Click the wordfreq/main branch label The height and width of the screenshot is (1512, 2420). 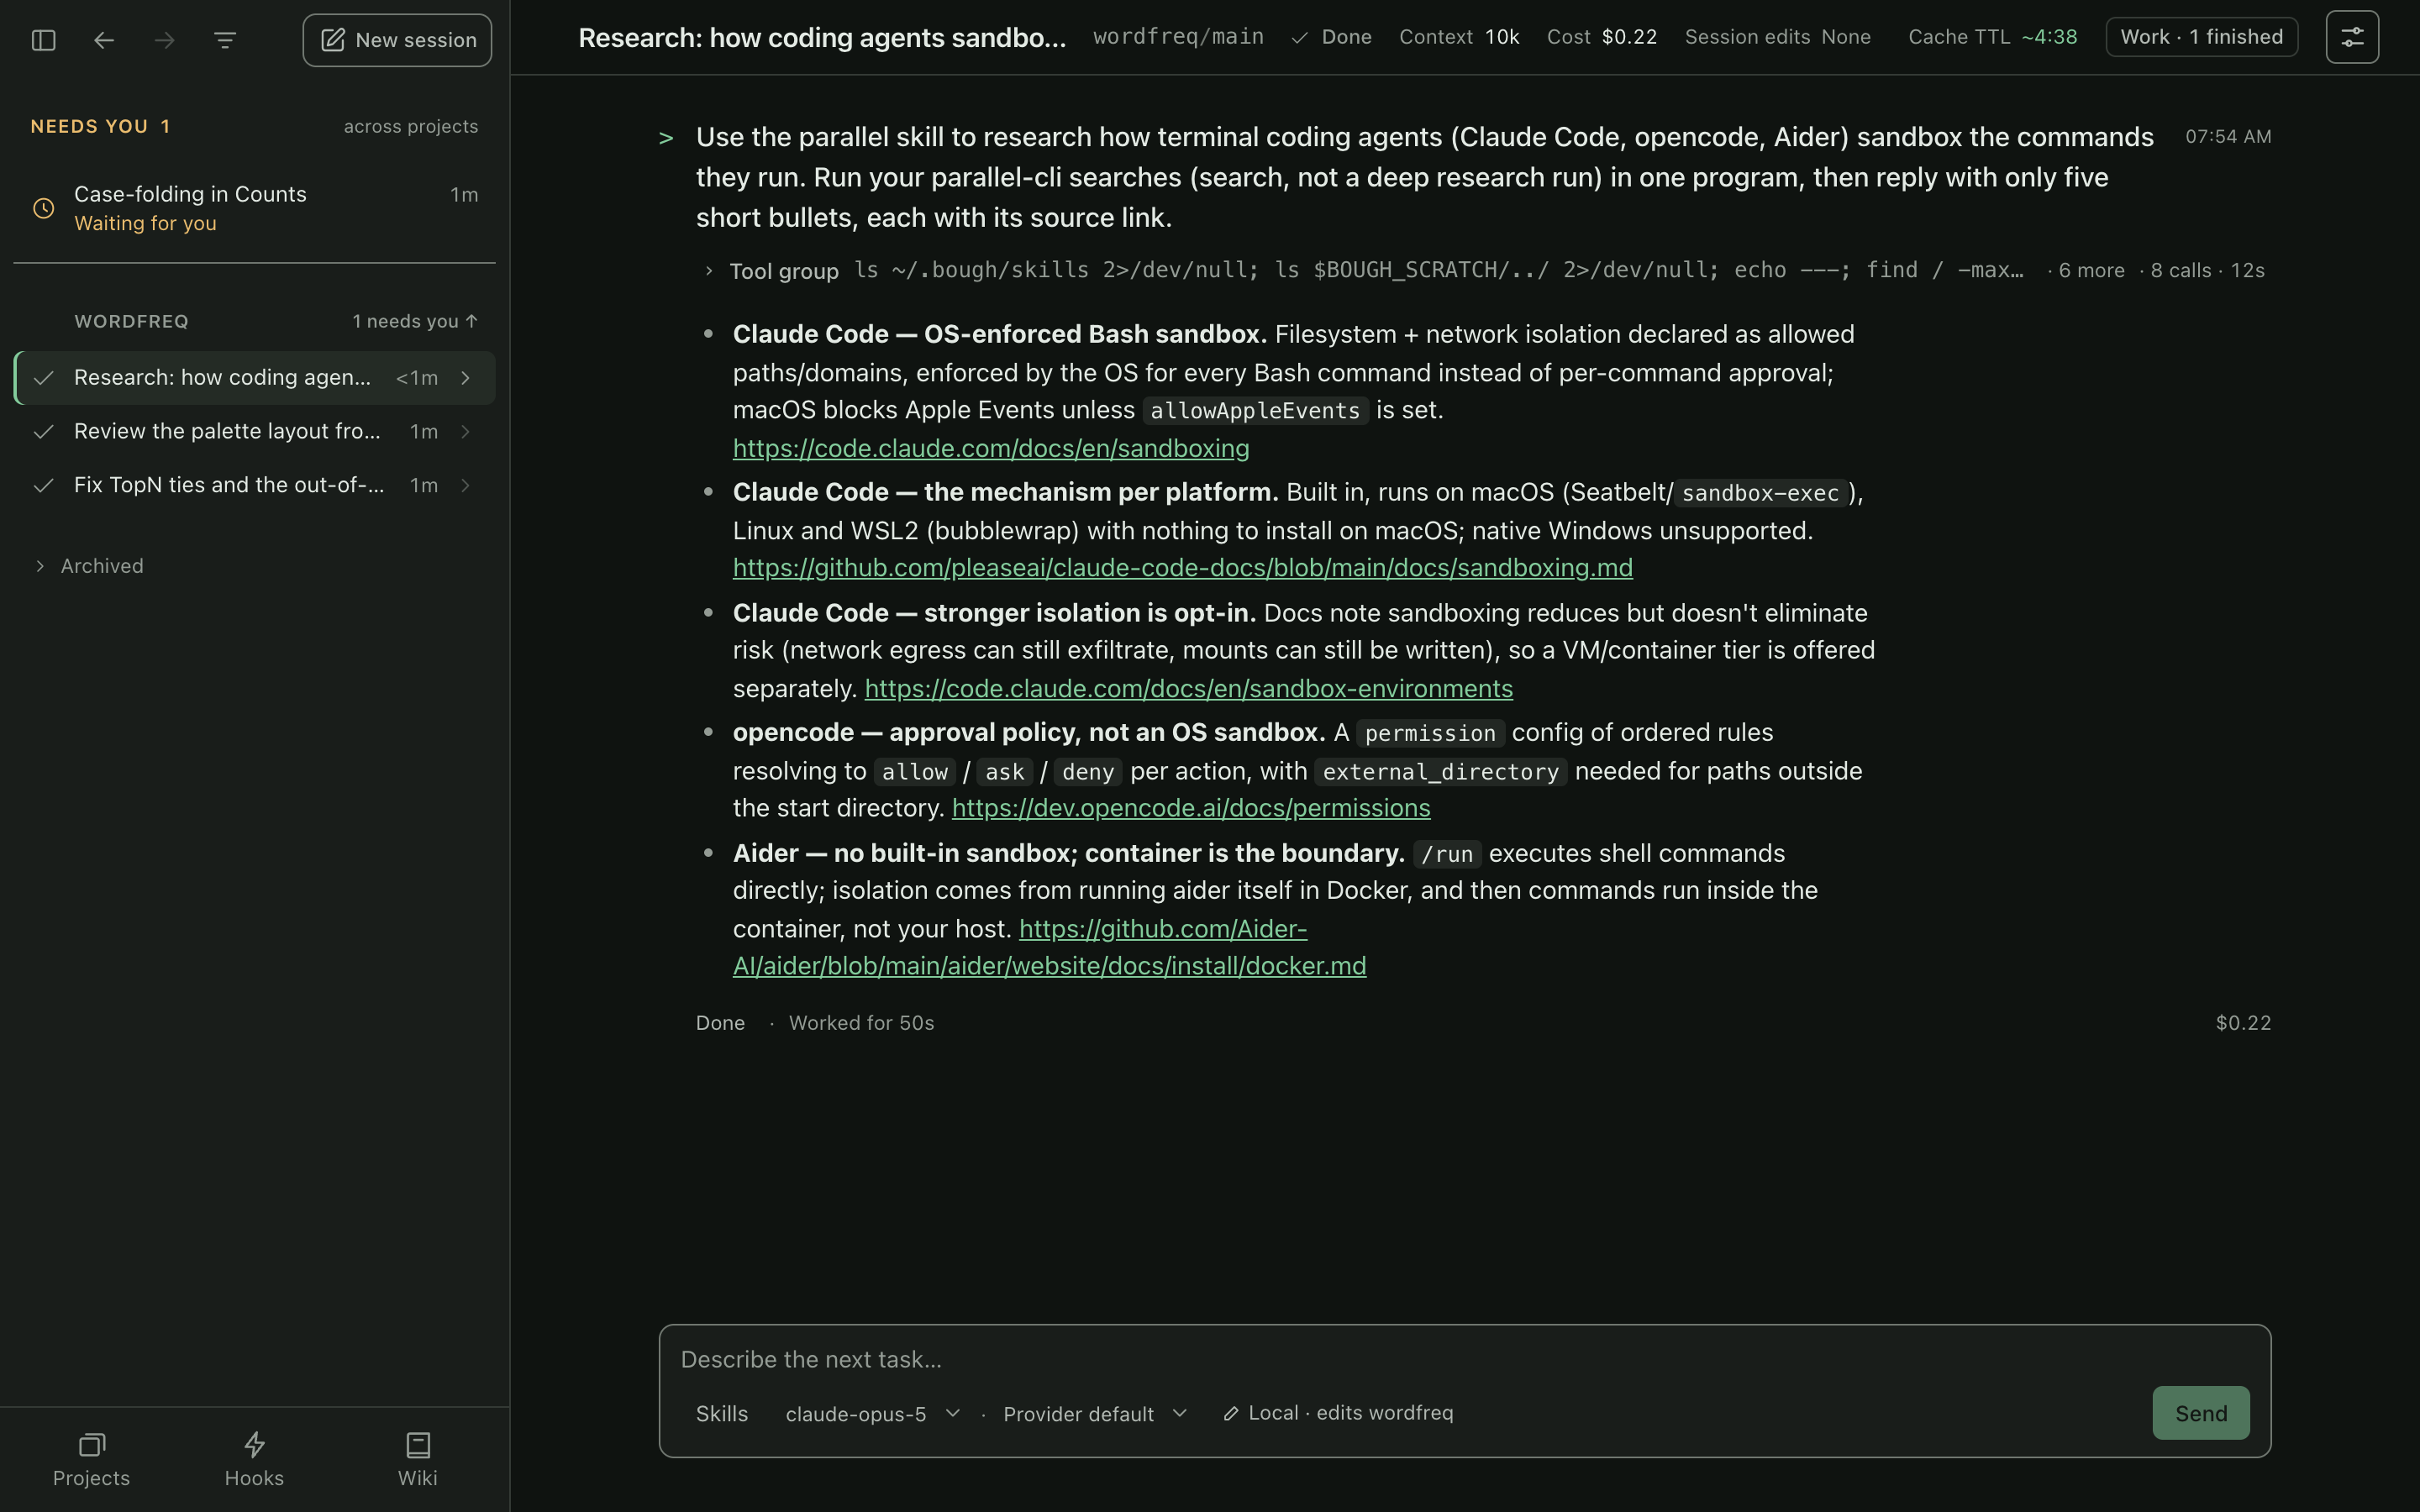click(1178, 37)
